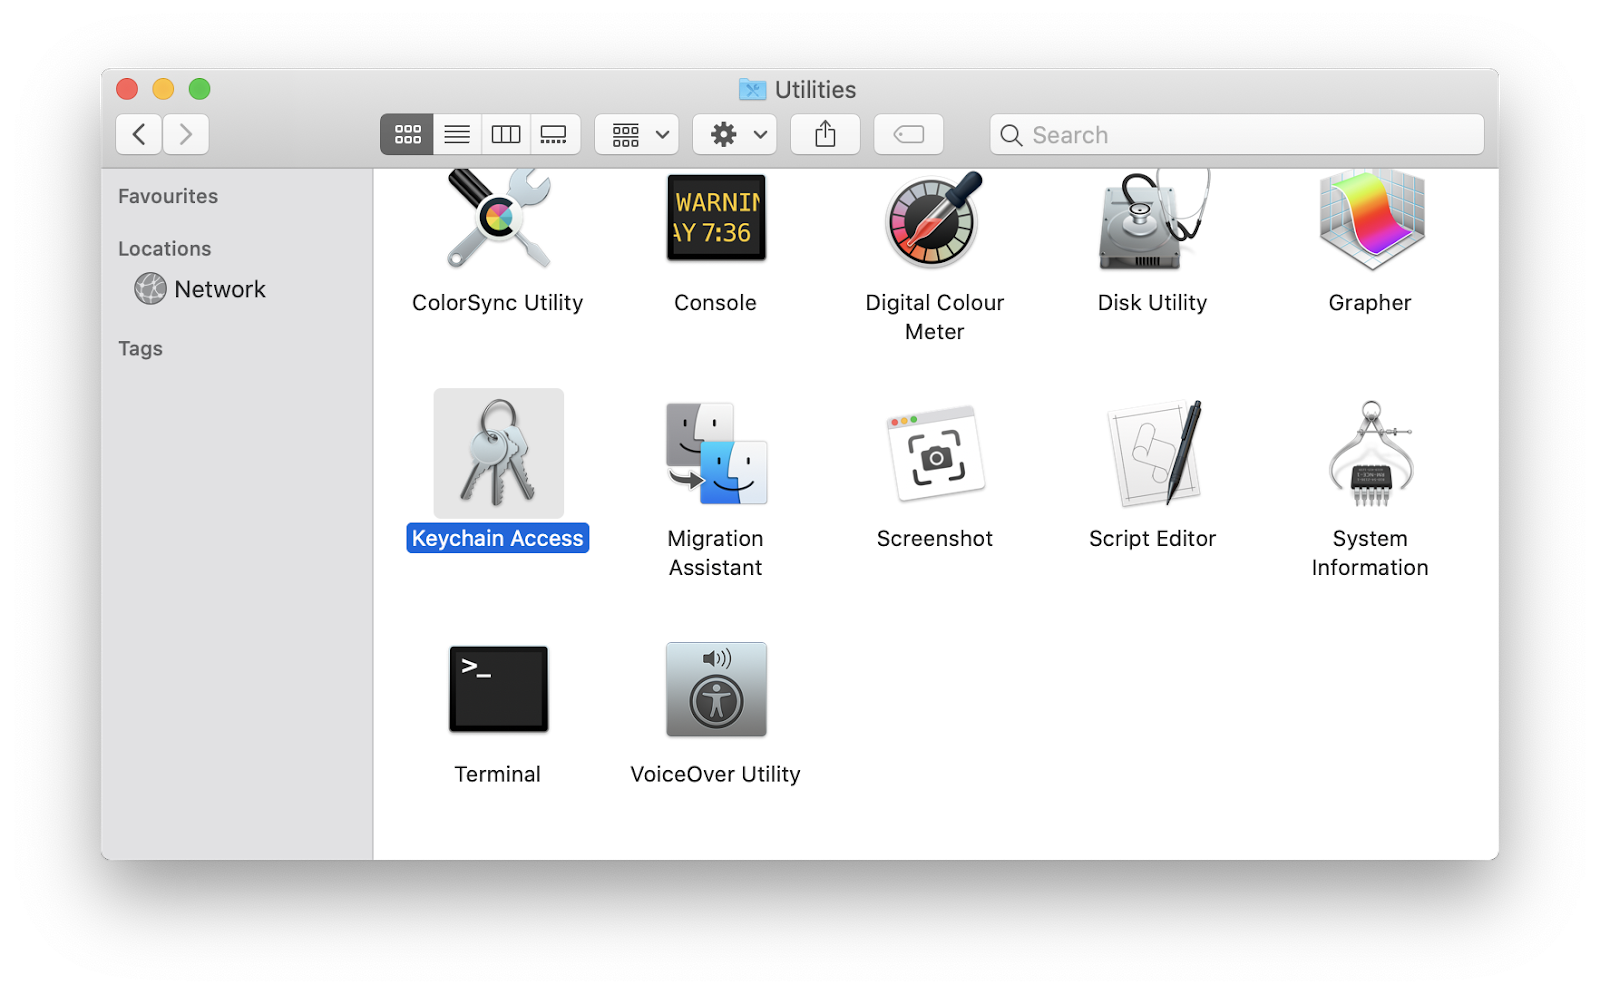This screenshot has width=1600, height=994.
Task: Click the System Information label
Action: [1370, 553]
